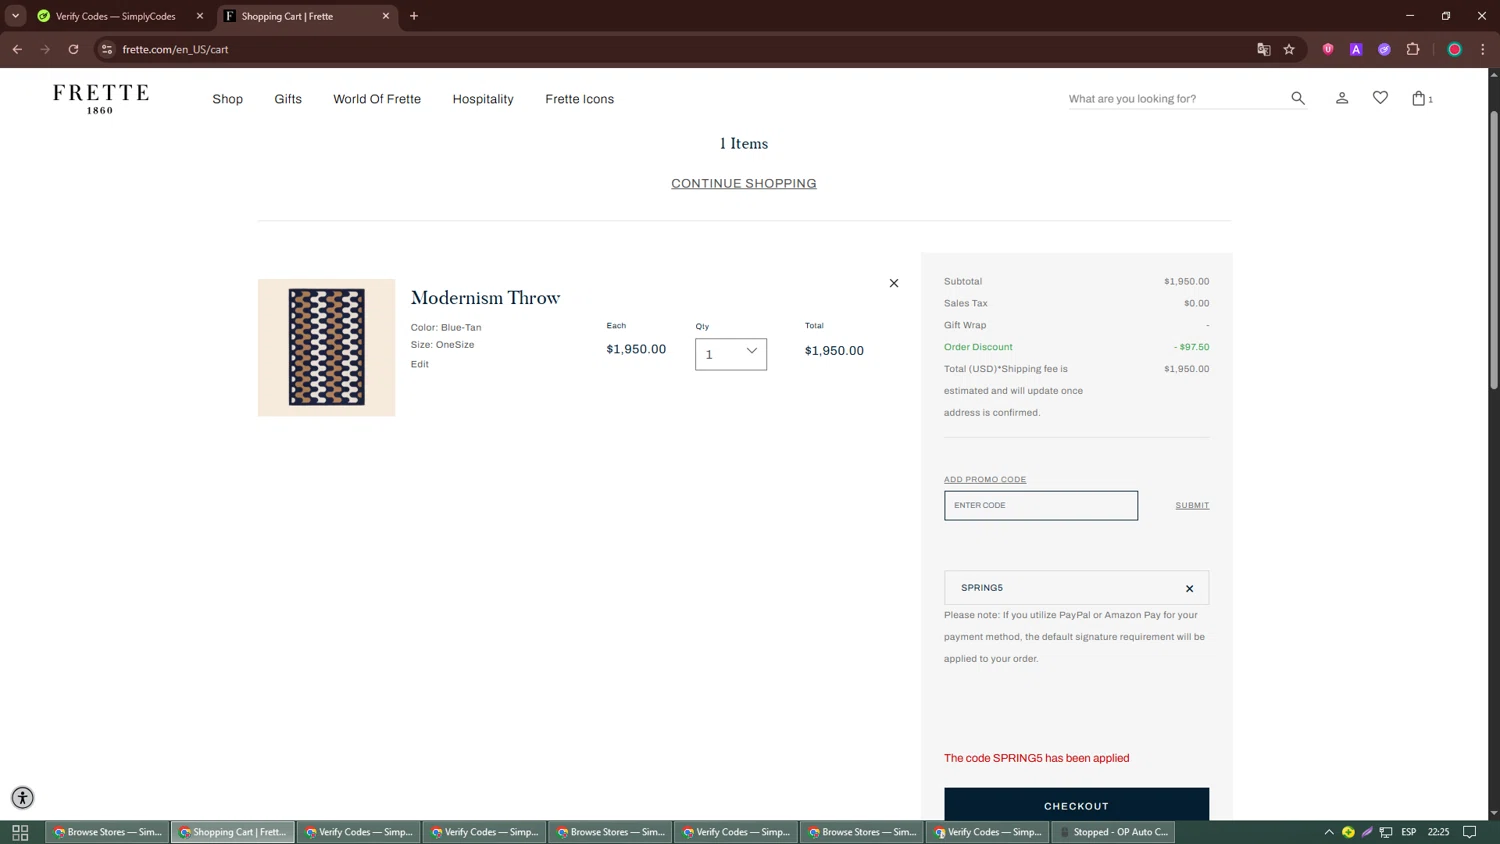
Task: Open taskbar item Shopping Cart | Frett...
Action: 233,832
